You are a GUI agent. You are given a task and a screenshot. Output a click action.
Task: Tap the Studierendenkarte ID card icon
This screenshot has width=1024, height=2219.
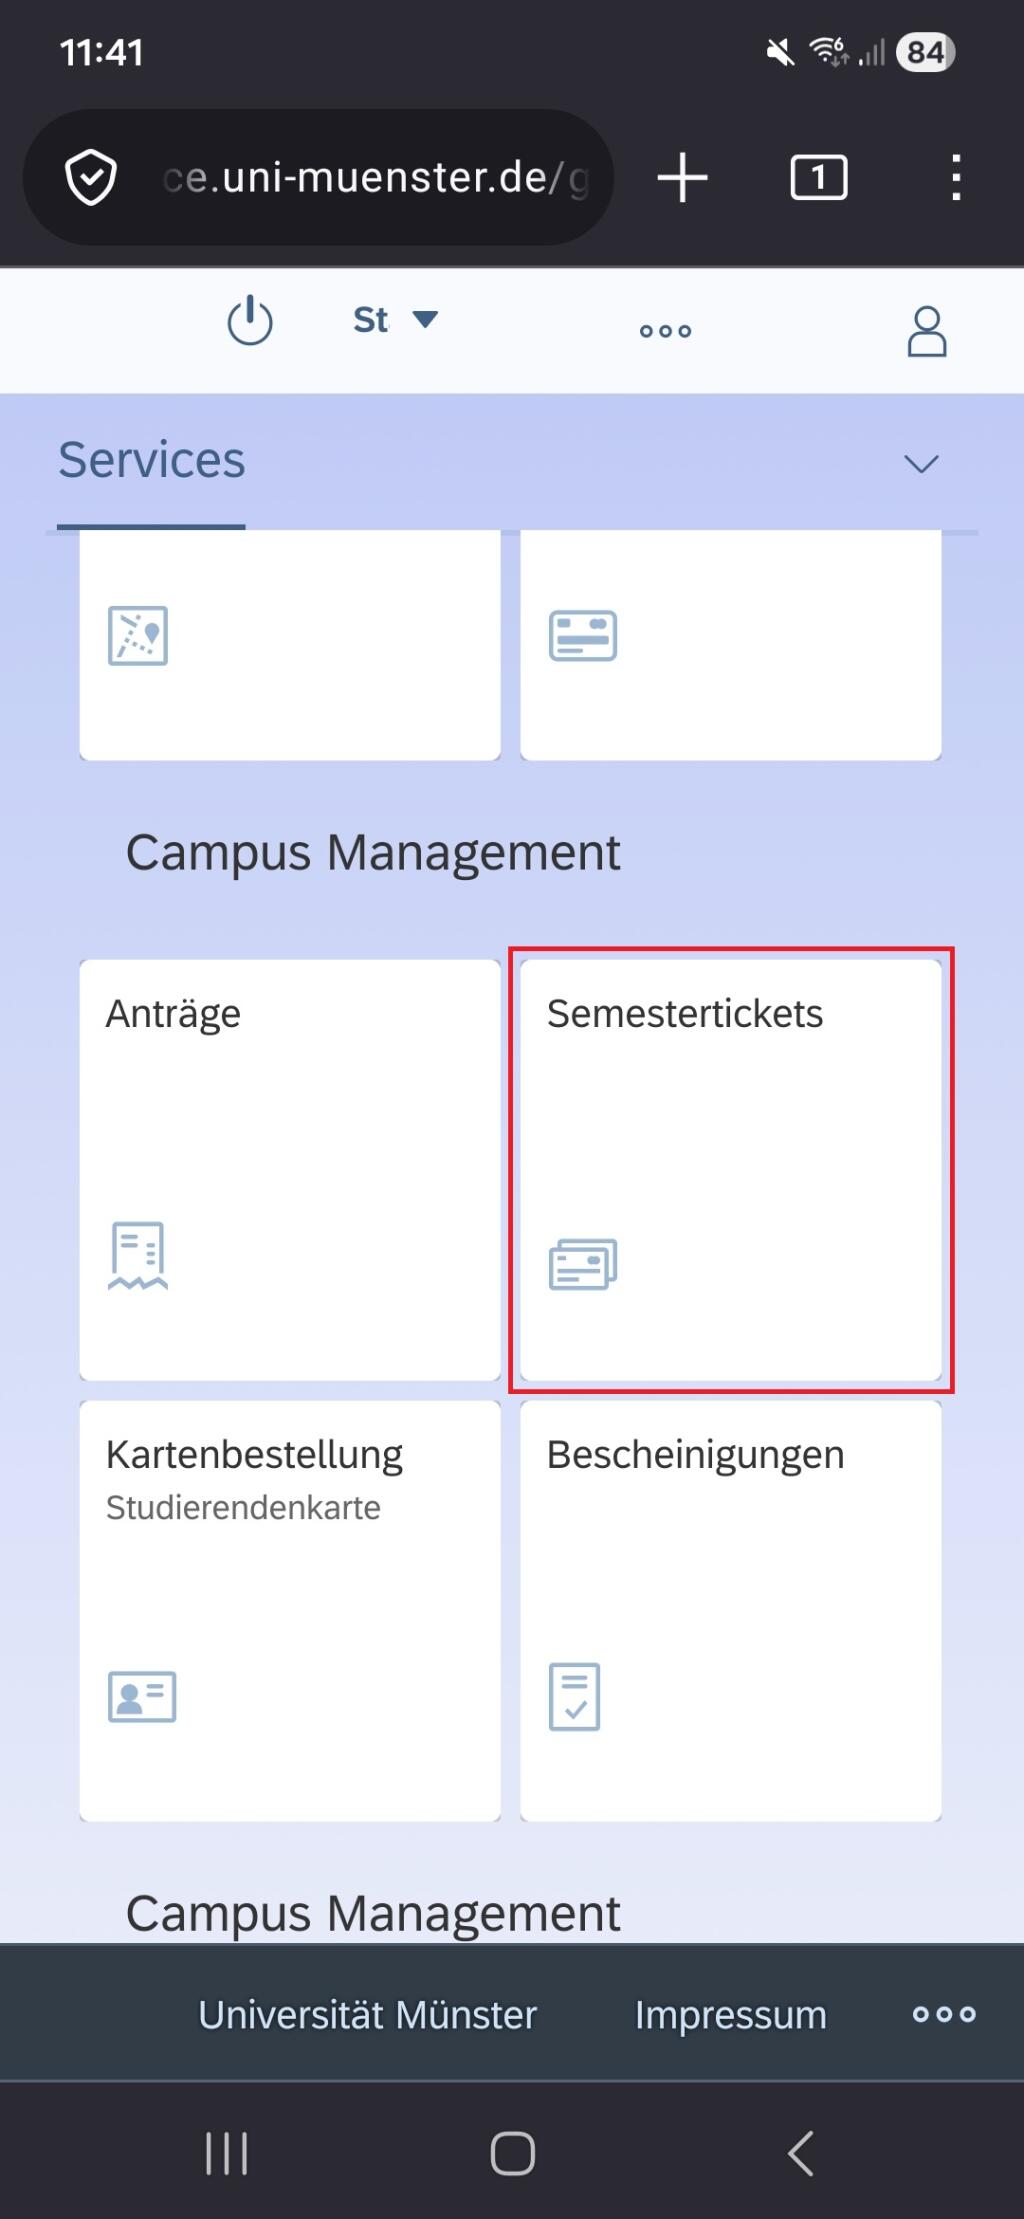pos(142,1696)
